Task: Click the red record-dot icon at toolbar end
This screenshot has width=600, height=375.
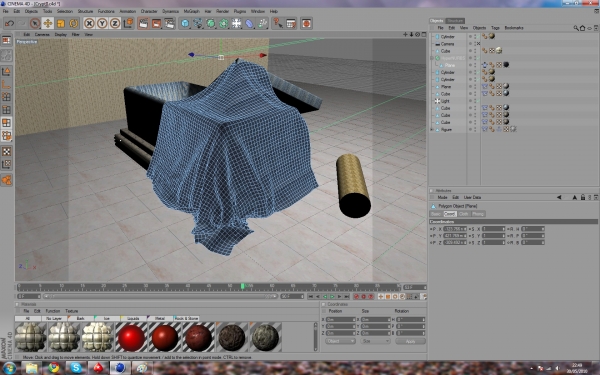Action: (x=306, y=24)
